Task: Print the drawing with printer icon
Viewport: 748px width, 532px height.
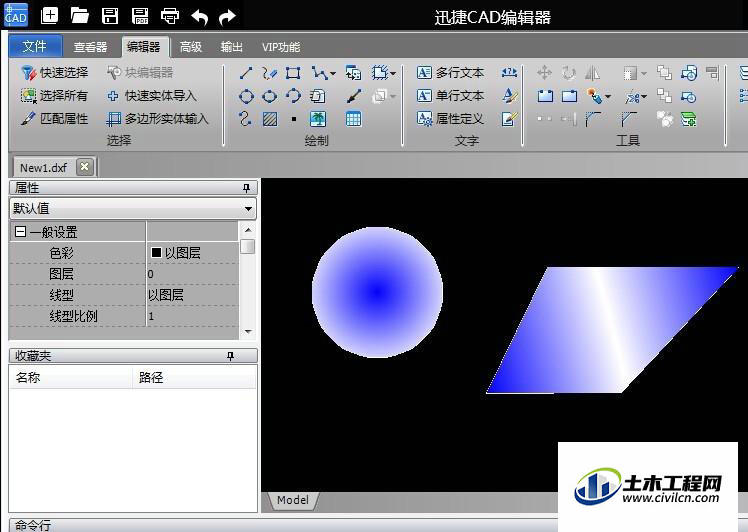Action: (x=170, y=16)
